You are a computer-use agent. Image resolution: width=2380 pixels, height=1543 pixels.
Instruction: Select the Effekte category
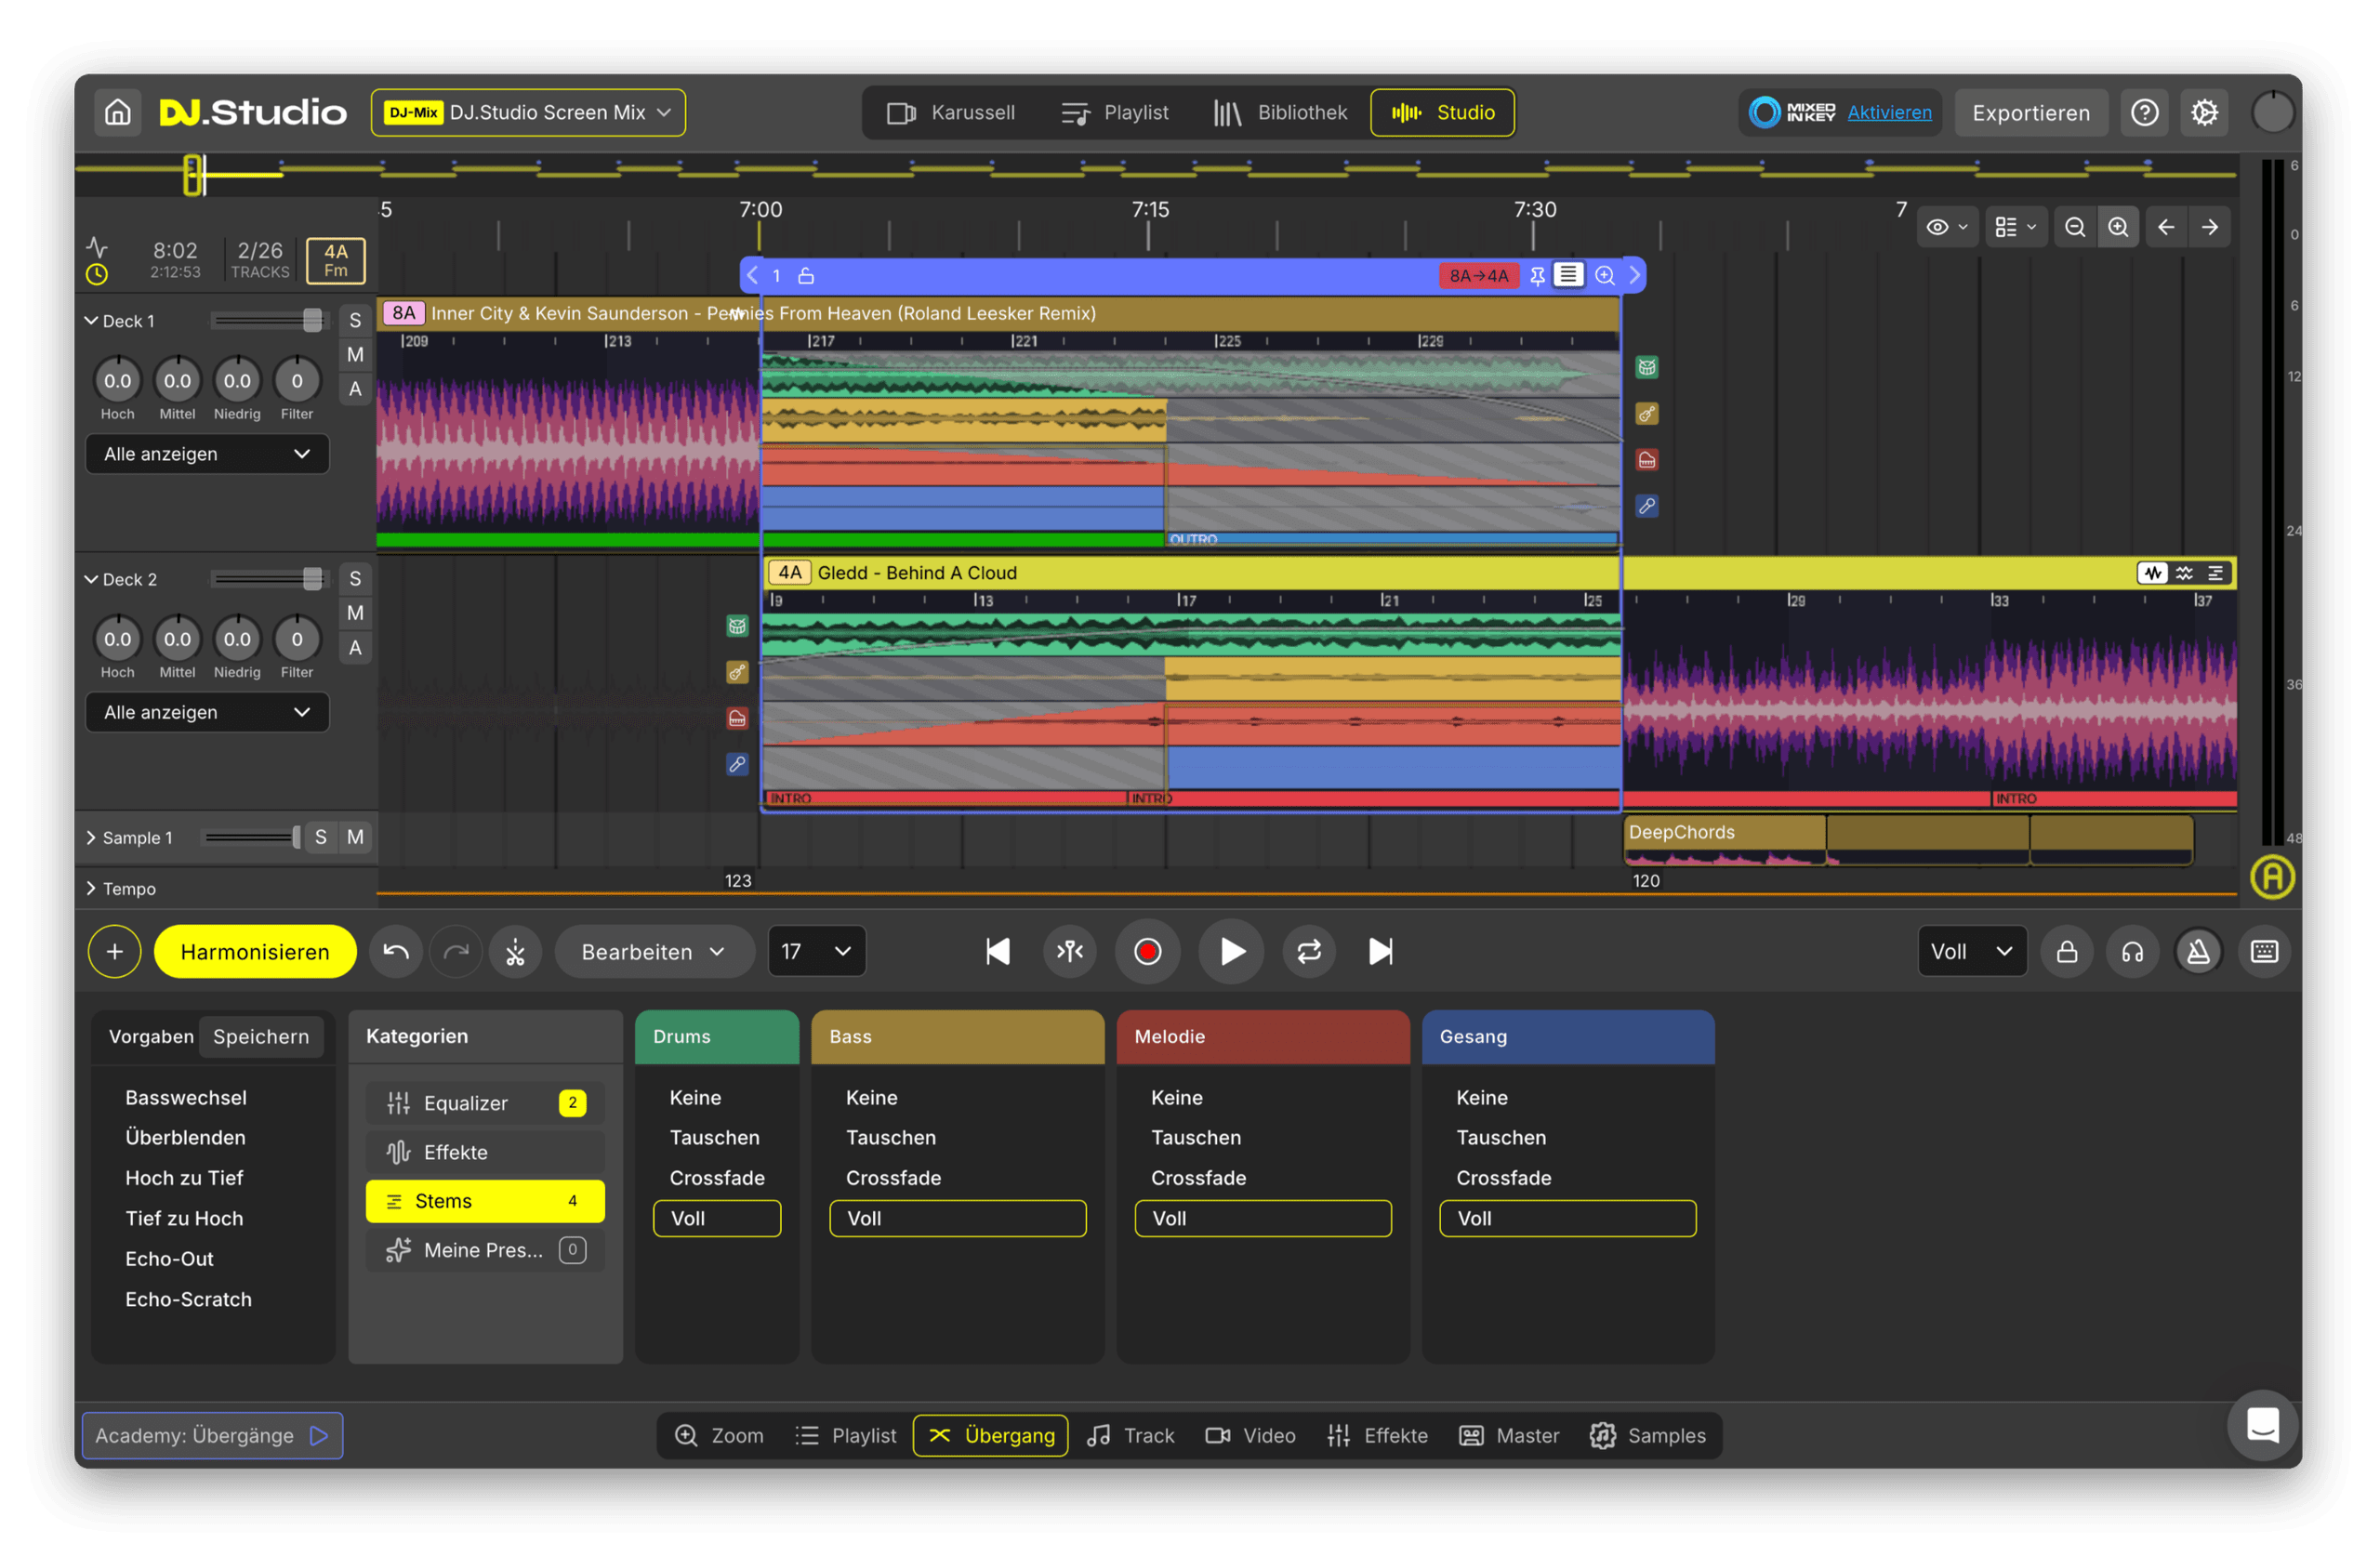(485, 1151)
